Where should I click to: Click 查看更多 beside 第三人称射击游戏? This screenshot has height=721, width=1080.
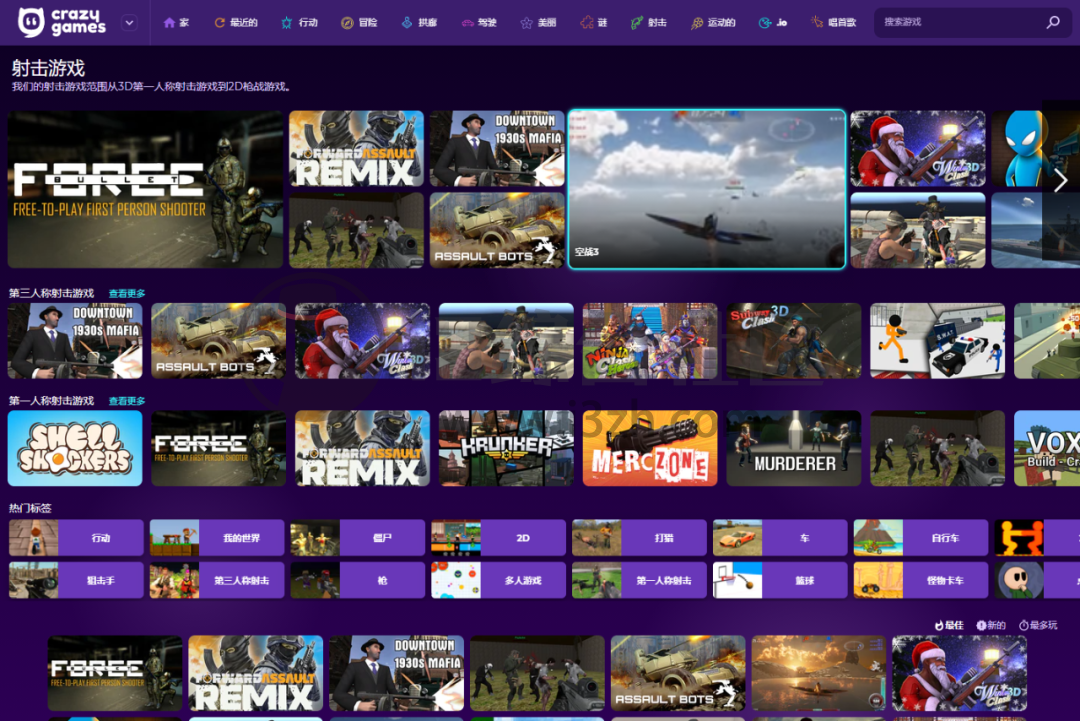click(x=127, y=293)
